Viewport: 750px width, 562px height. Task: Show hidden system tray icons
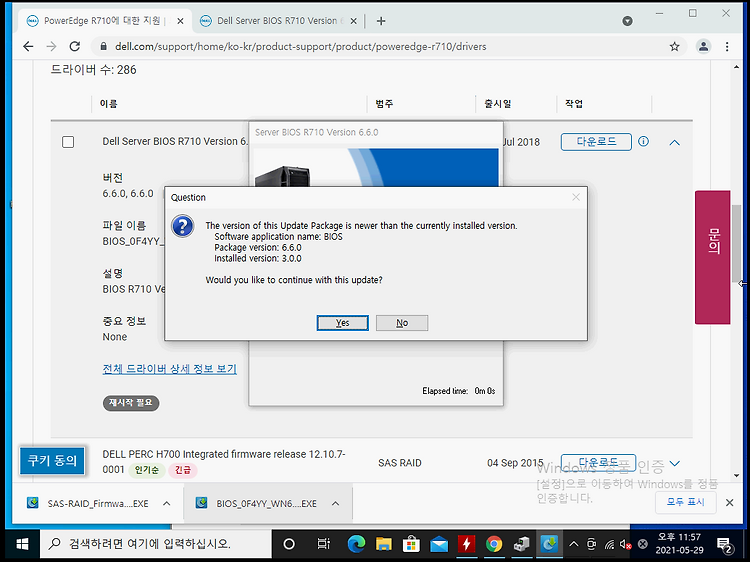[x=574, y=544]
